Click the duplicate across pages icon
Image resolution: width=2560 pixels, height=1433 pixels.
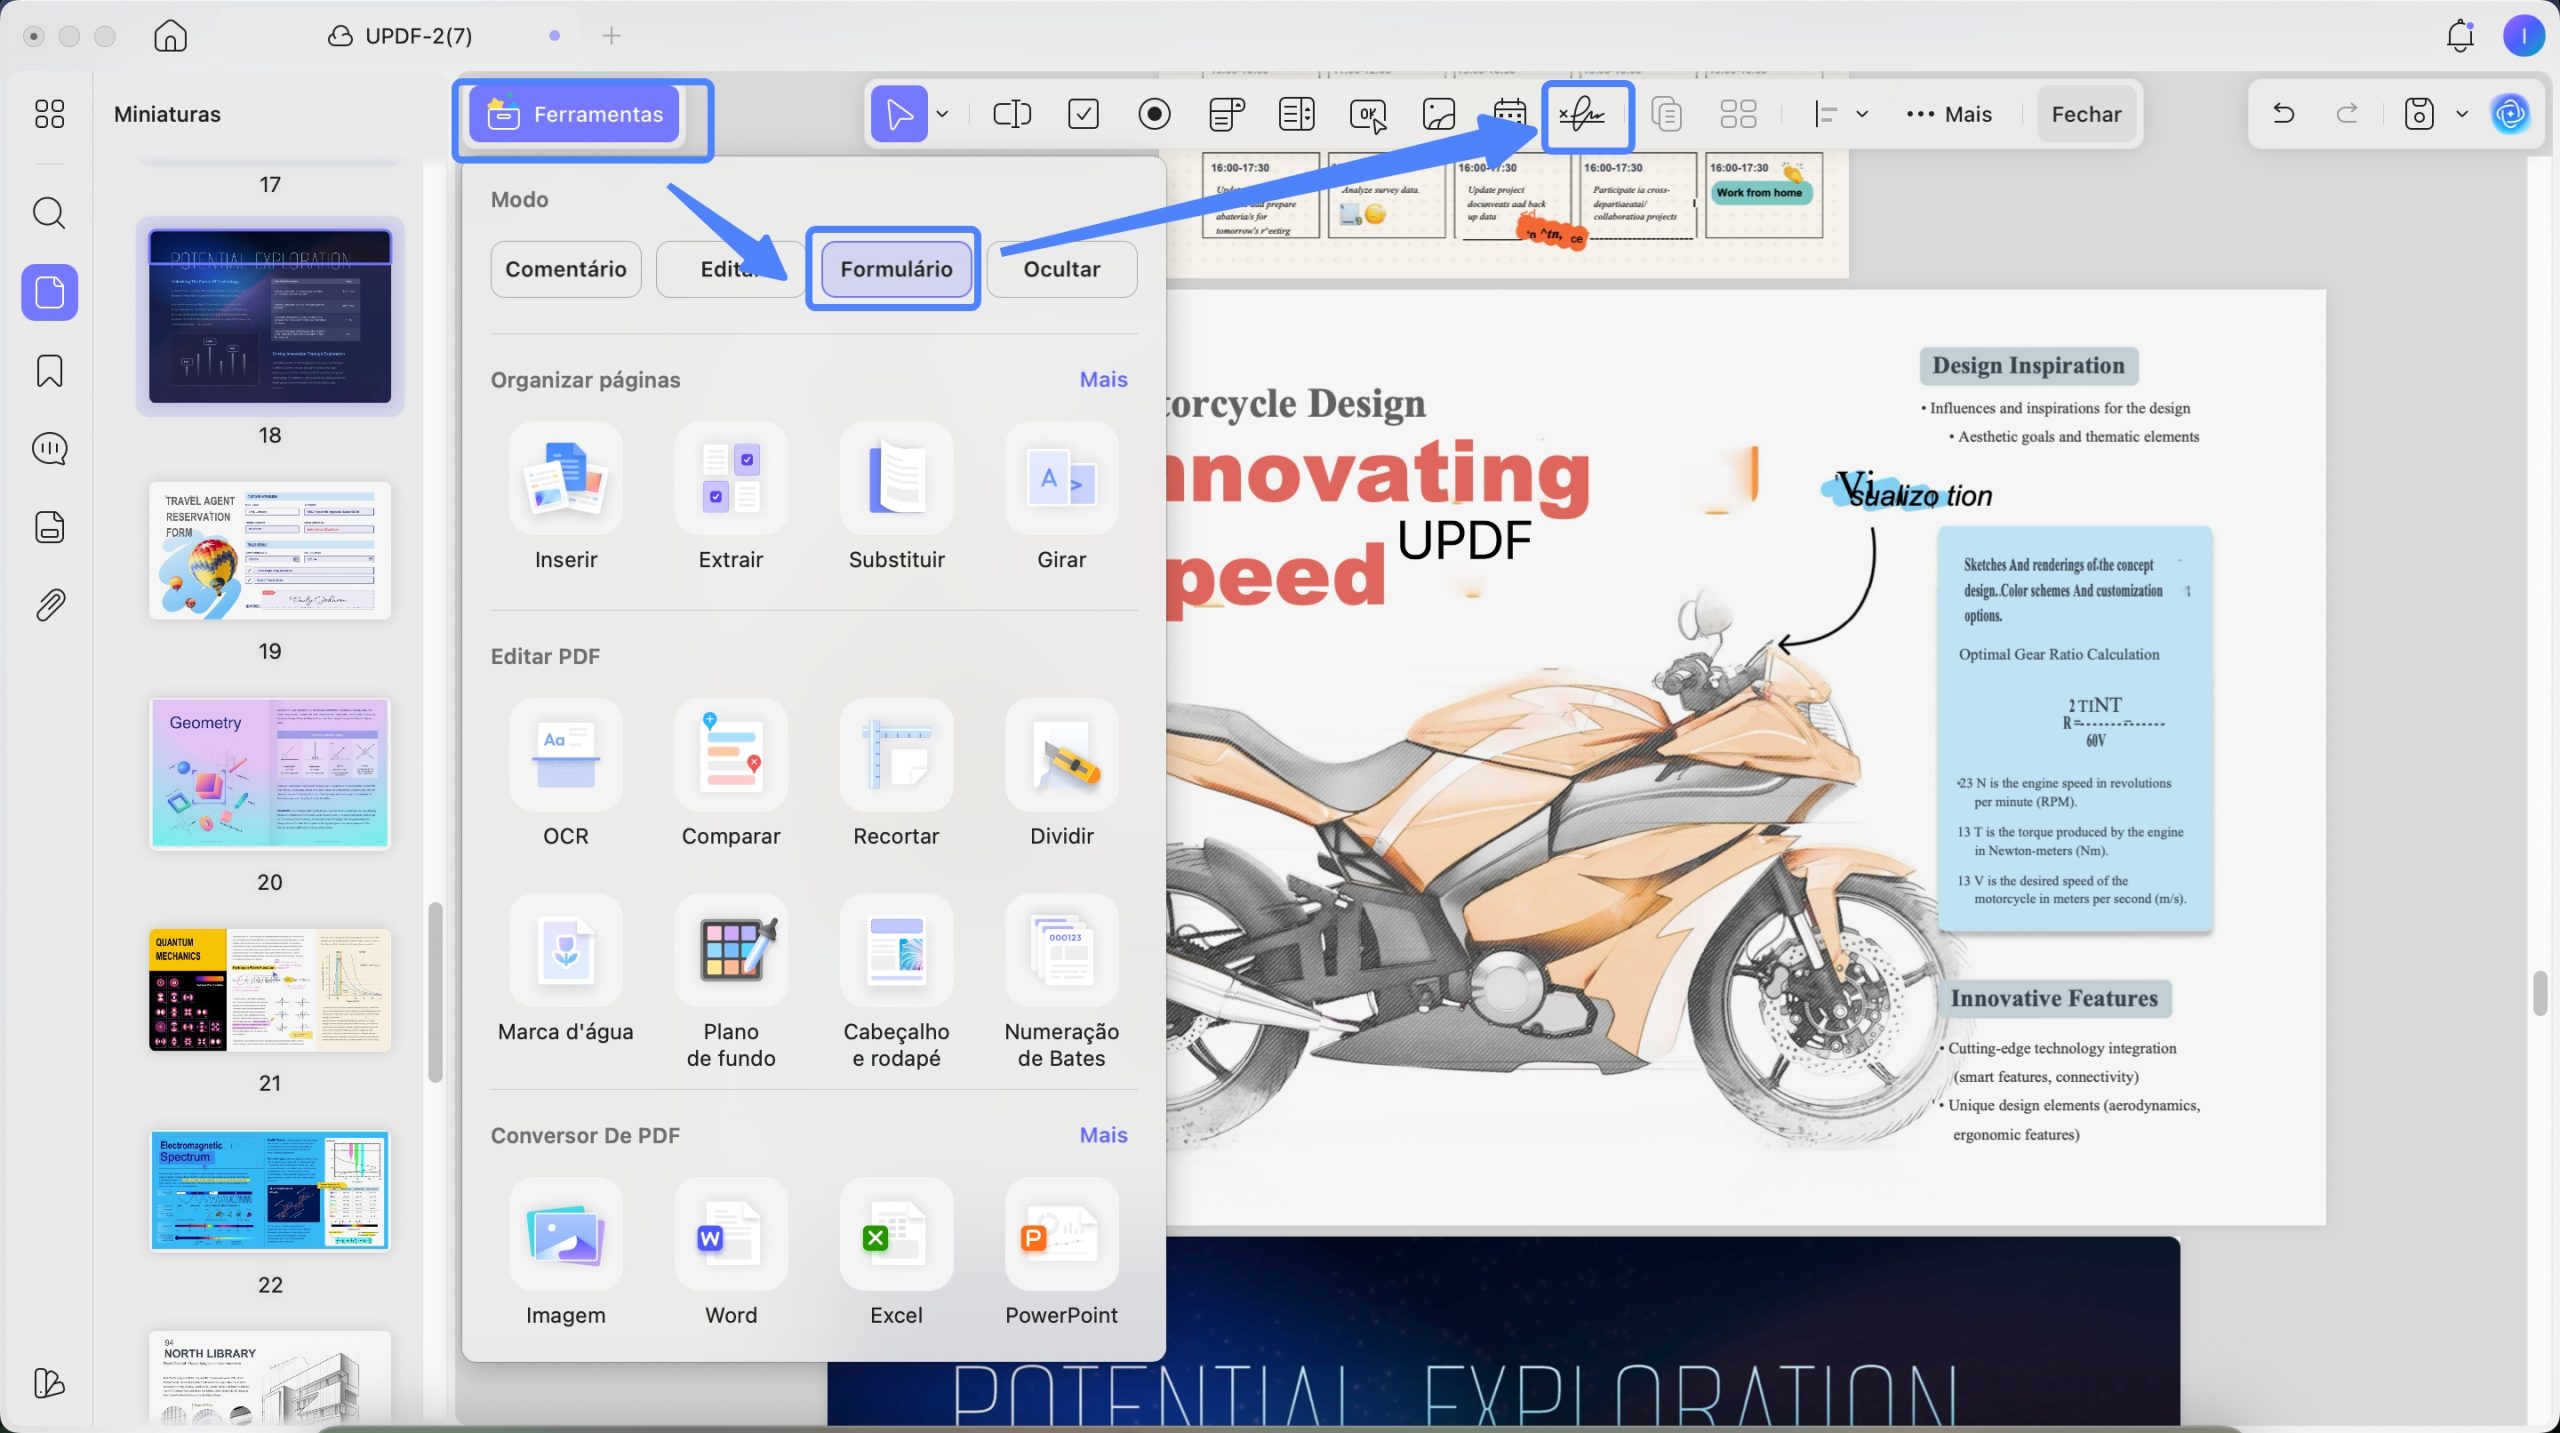tap(1666, 114)
